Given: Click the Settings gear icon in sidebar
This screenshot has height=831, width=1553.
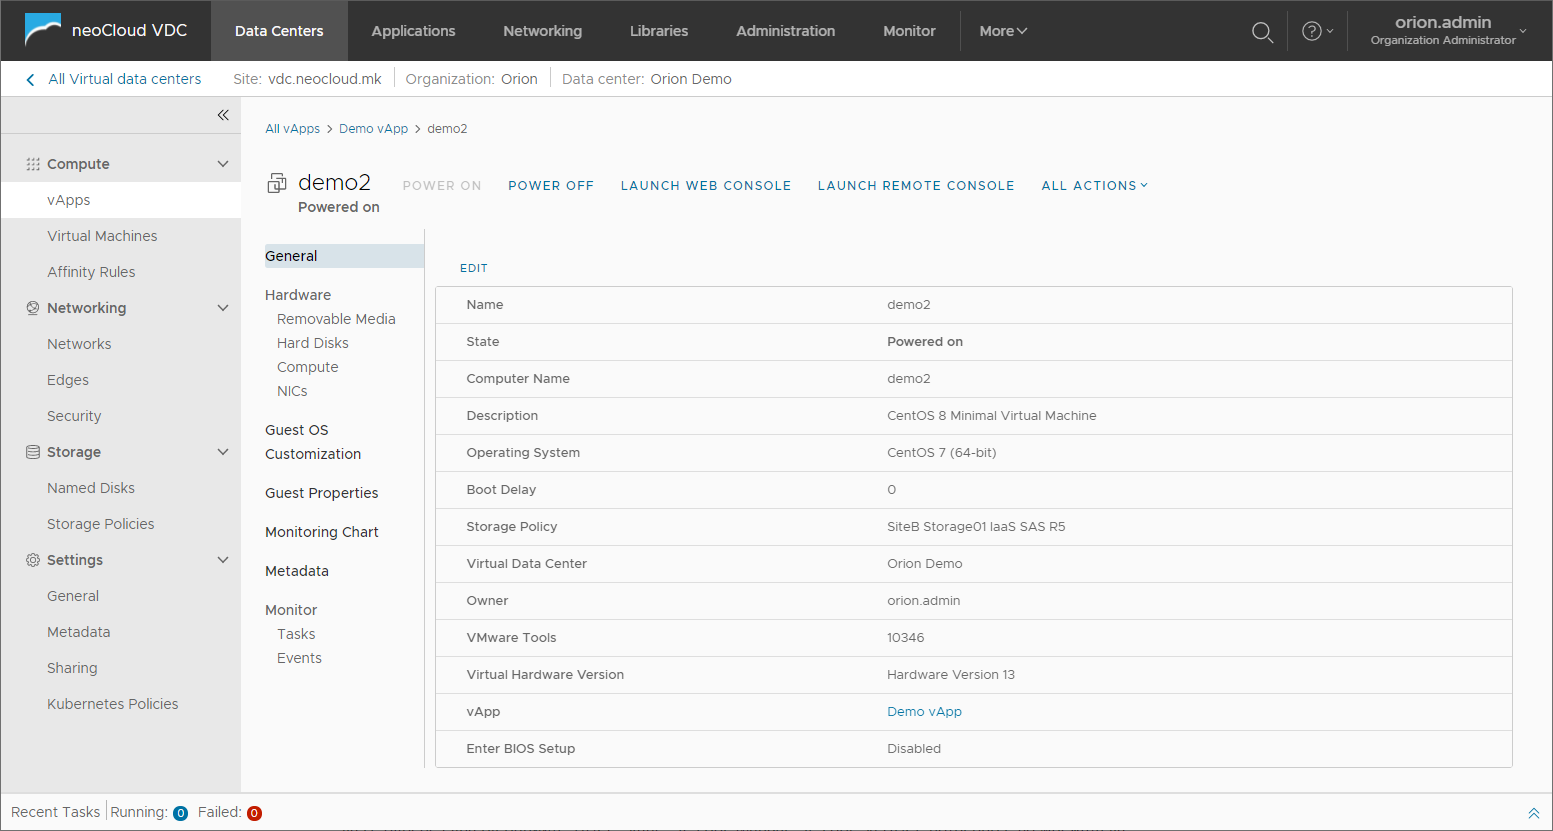Looking at the screenshot, I should pyautogui.click(x=33, y=560).
